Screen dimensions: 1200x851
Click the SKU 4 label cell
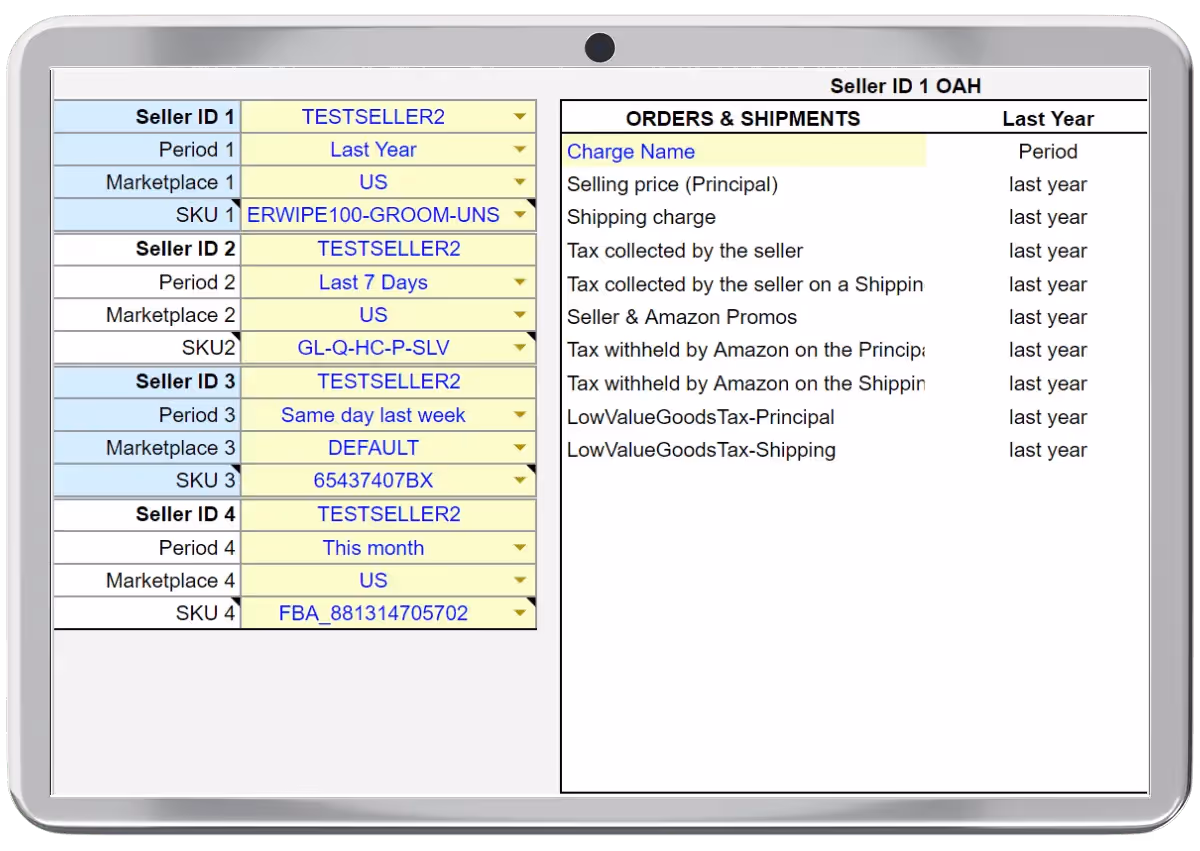[147, 613]
